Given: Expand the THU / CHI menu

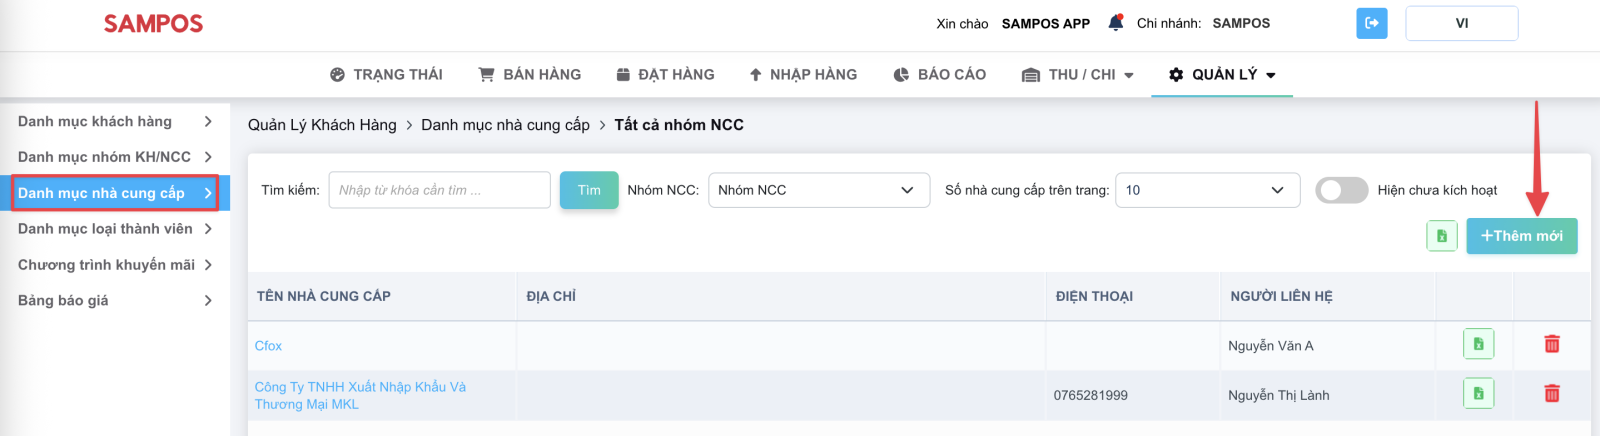Looking at the screenshot, I should (1078, 75).
